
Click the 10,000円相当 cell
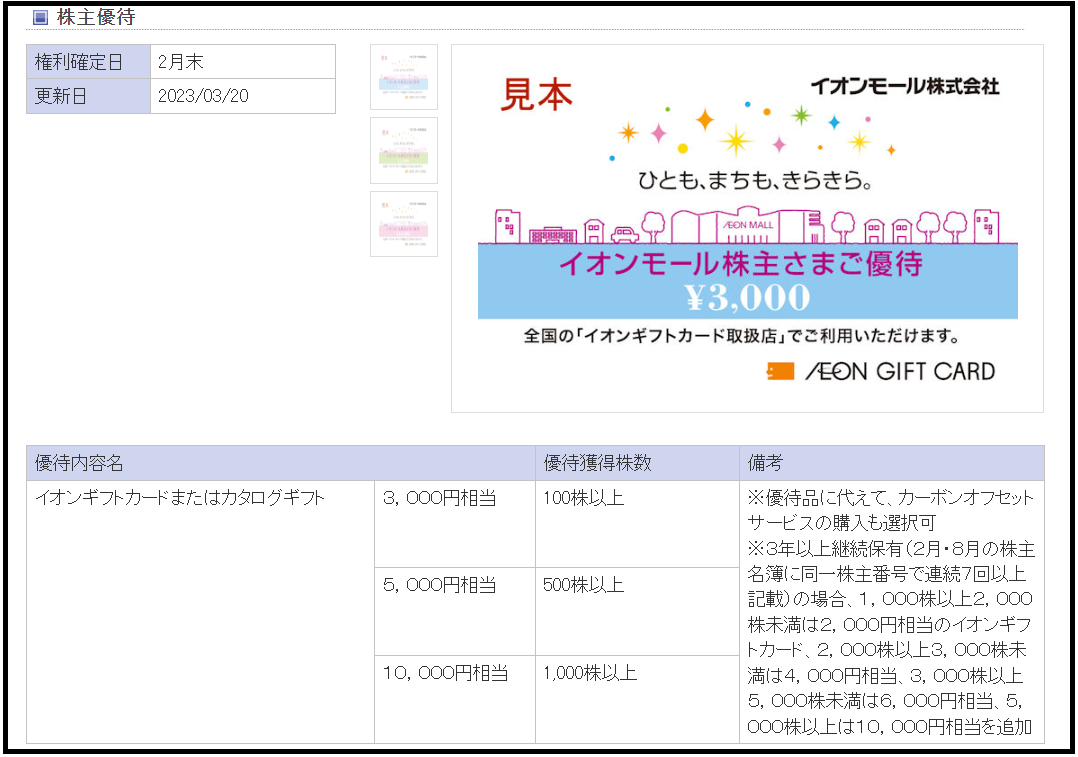pyautogui.click(x=455, y=699)
